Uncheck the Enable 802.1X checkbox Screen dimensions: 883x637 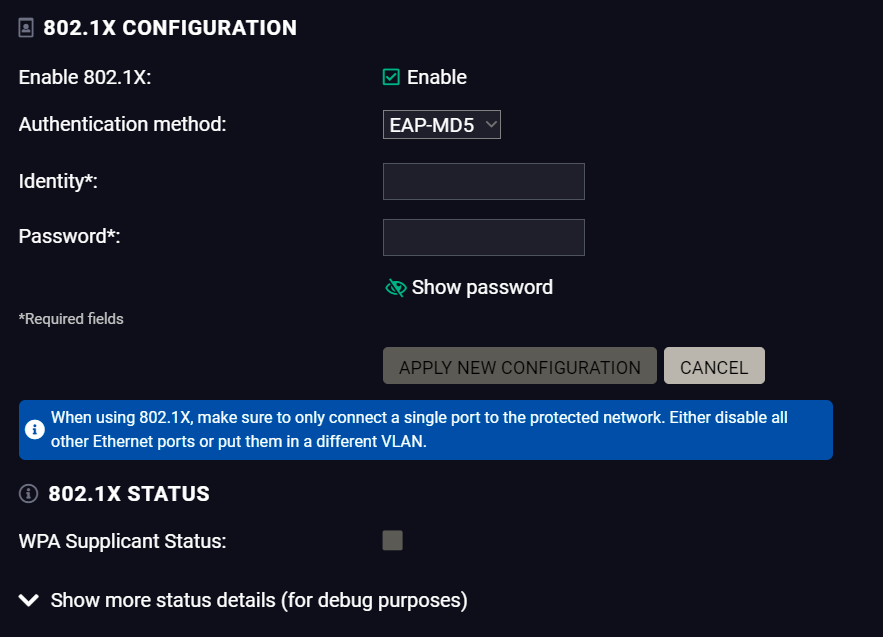391,77
